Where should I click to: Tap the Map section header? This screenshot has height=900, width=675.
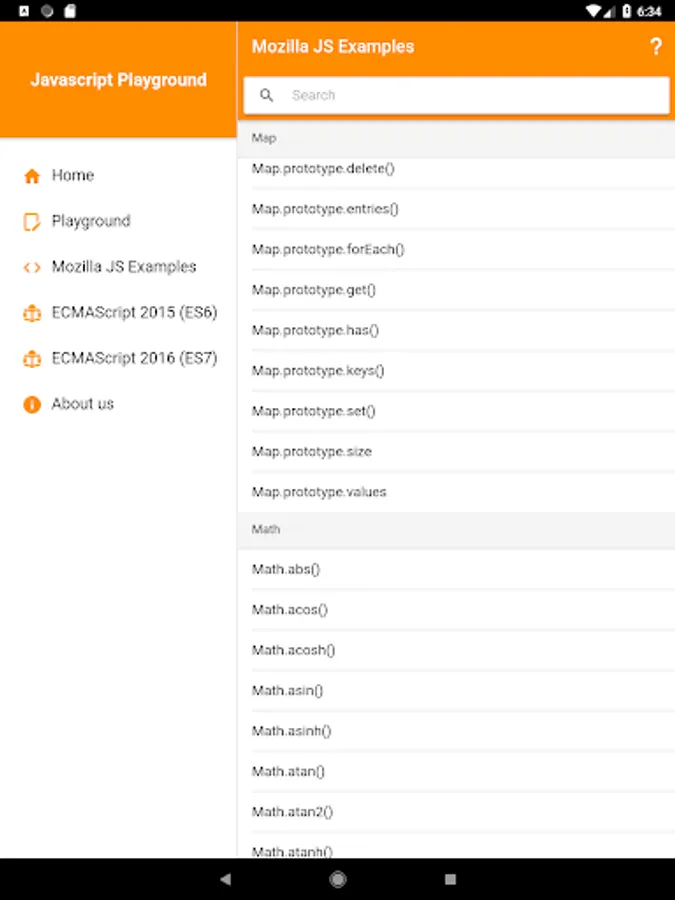(x=456, y=138)
